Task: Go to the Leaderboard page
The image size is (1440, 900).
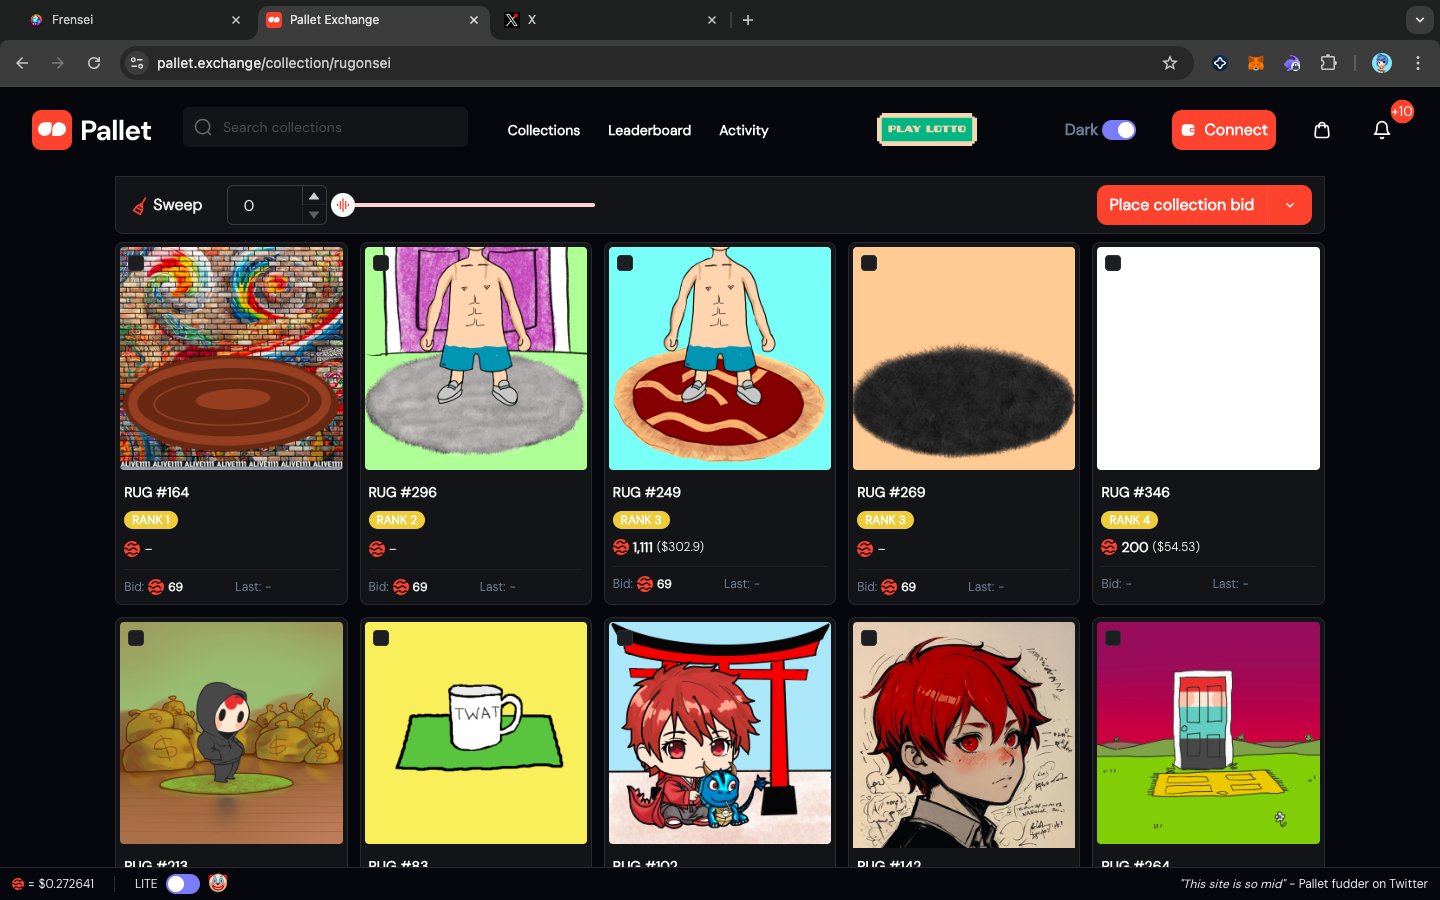Action: click(x=649, y=130)
